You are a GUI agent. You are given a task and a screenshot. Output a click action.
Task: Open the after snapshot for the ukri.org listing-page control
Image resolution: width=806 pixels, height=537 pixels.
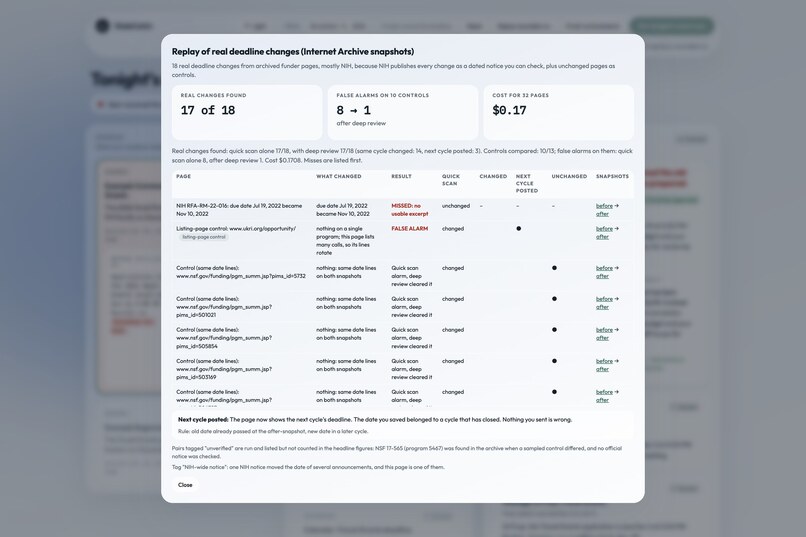point(602,237)
